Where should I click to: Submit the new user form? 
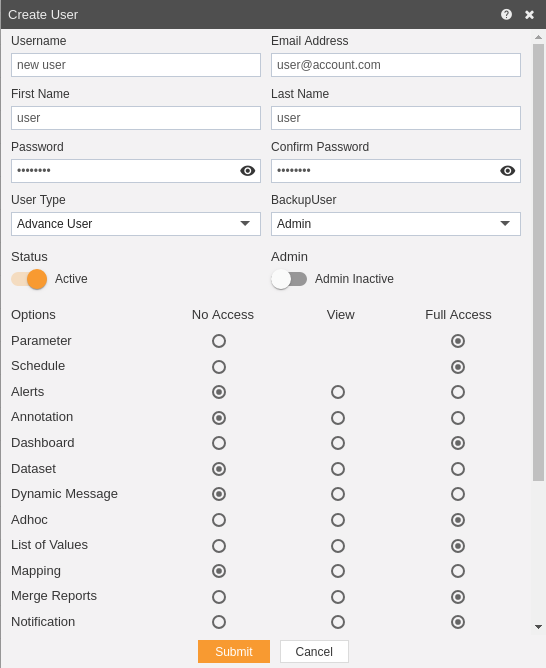coord(234,651)
